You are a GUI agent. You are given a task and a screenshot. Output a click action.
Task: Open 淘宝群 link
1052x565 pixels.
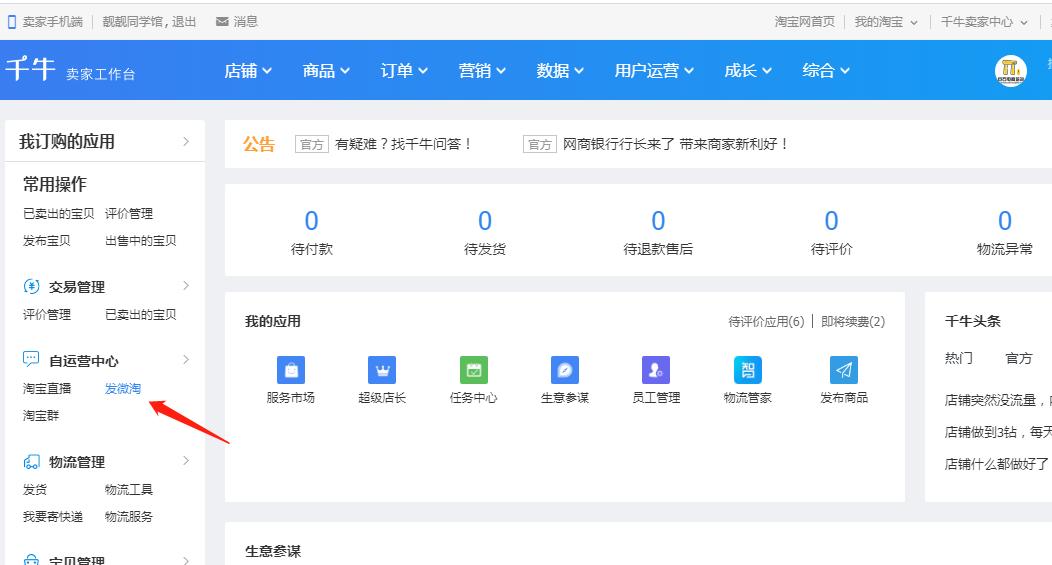[x=41, y=416]
